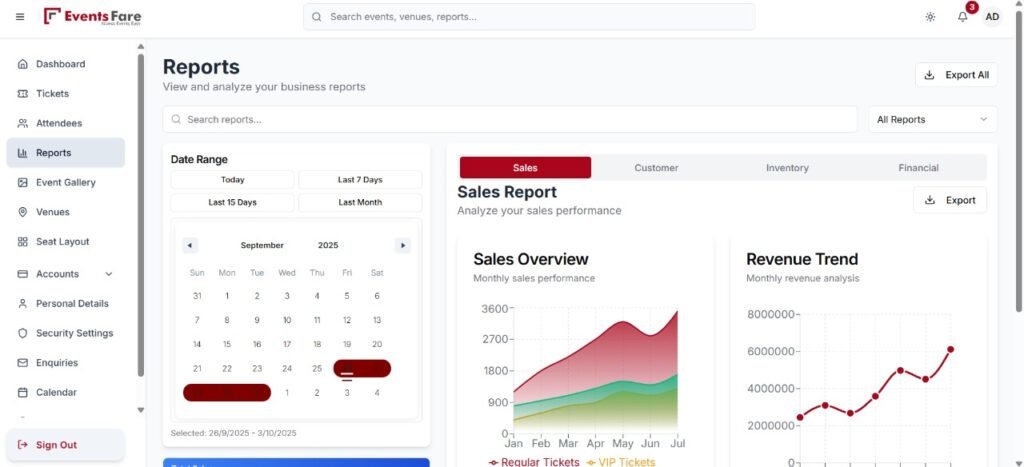The width and height of the screenshot is (1024, 467).
Task: Go to previous month in calendar
Action: [190, 245]
